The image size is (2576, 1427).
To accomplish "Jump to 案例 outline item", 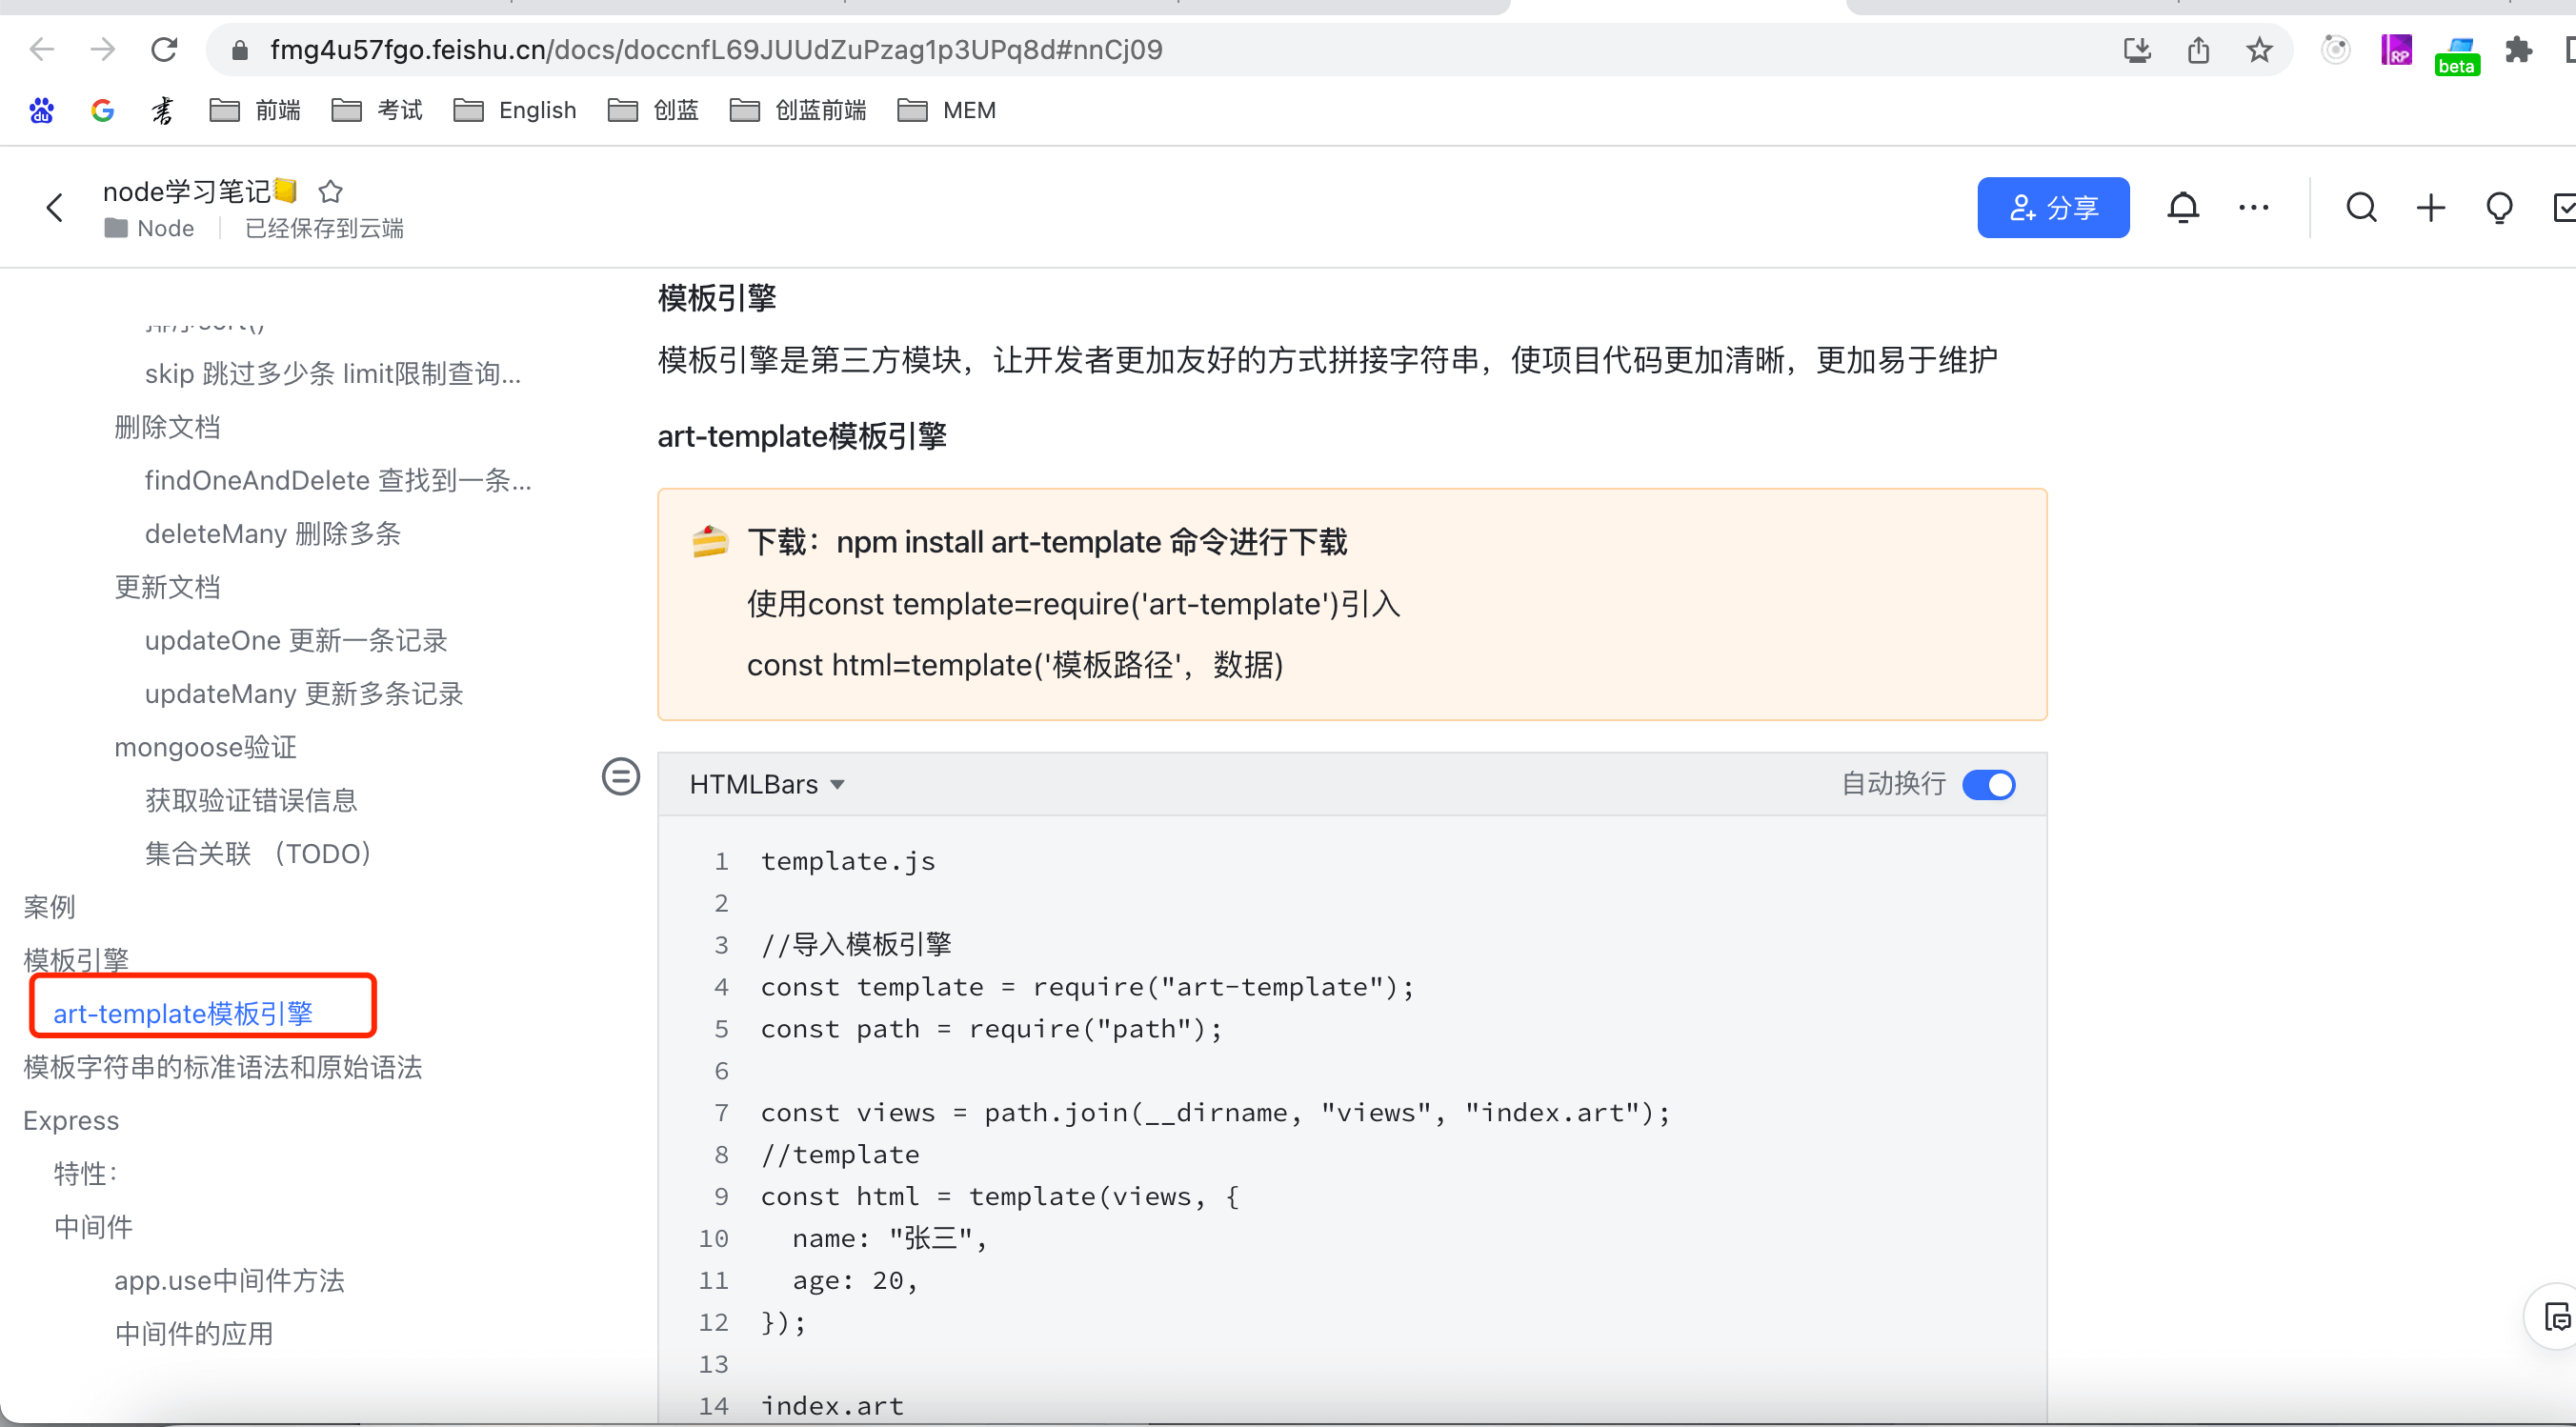I will [x=49, y=907].
